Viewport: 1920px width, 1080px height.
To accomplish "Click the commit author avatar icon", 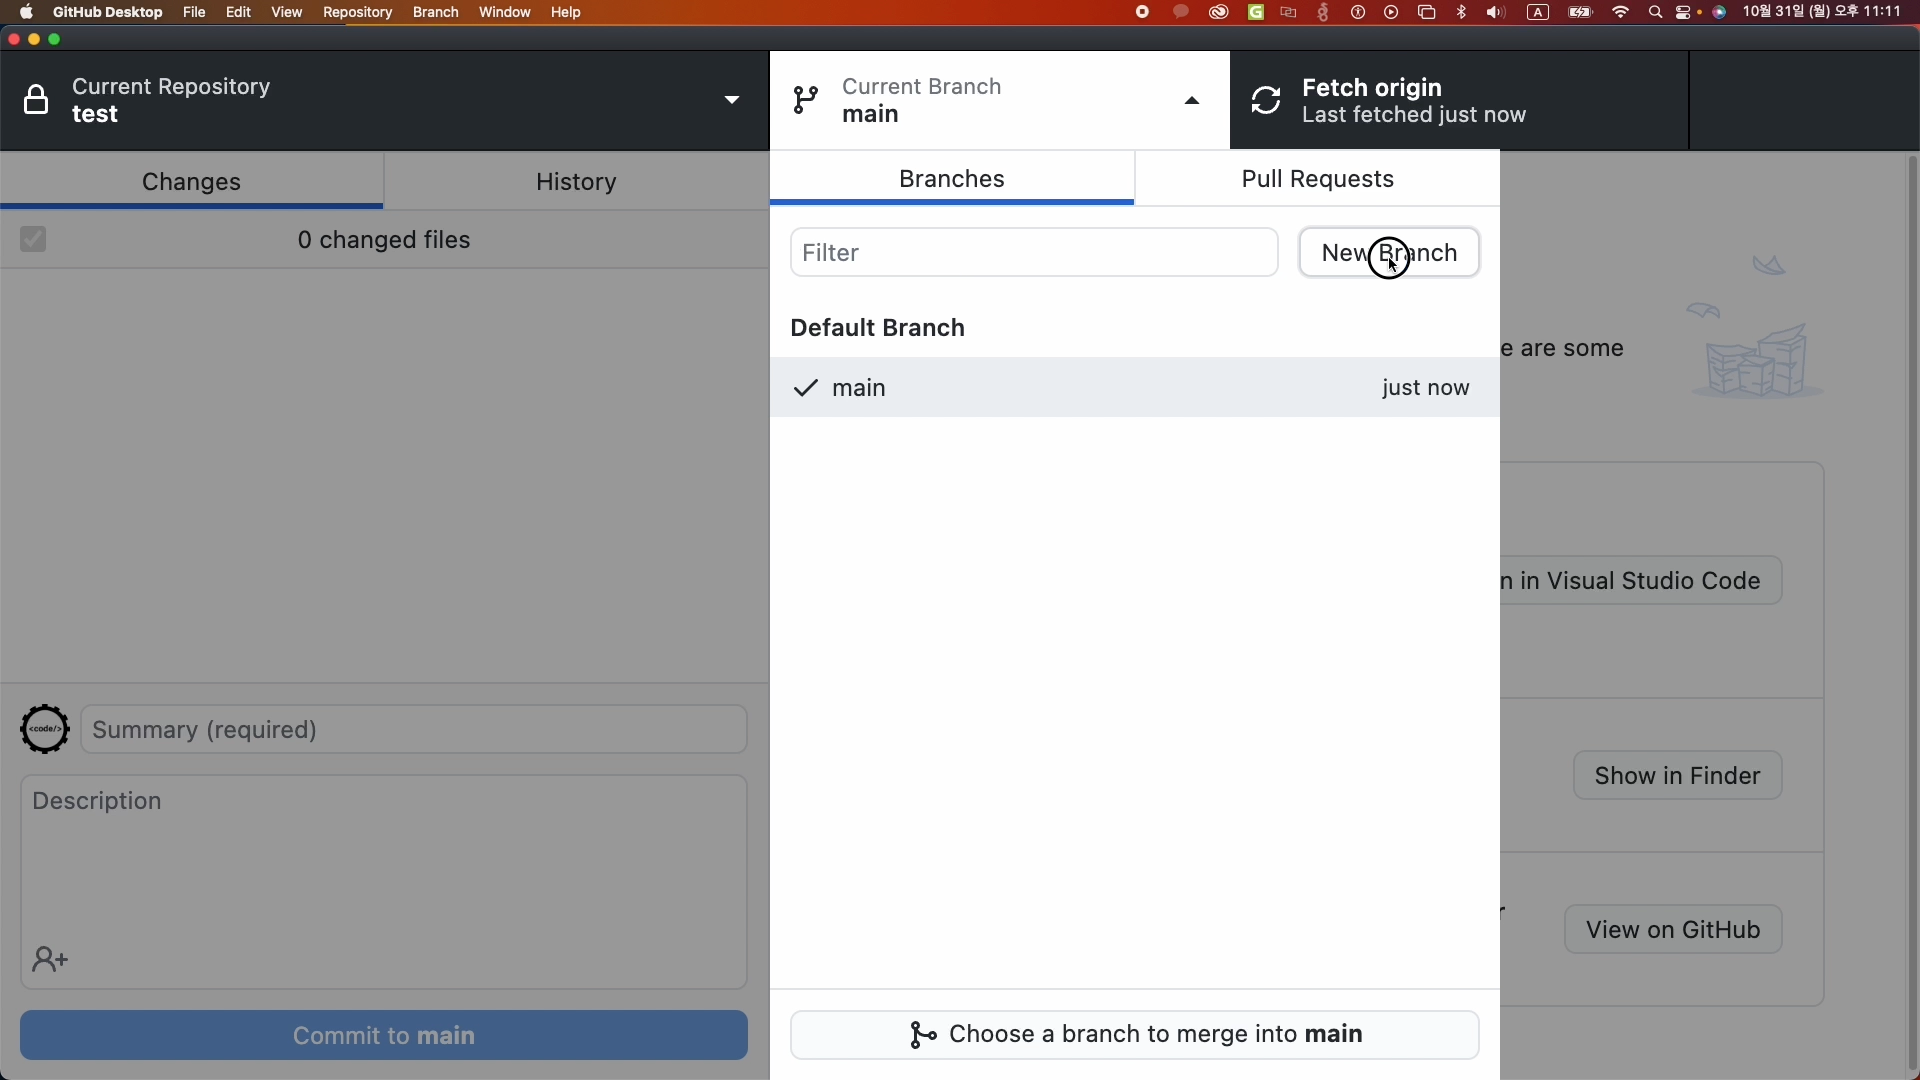I will click(45, 729).
